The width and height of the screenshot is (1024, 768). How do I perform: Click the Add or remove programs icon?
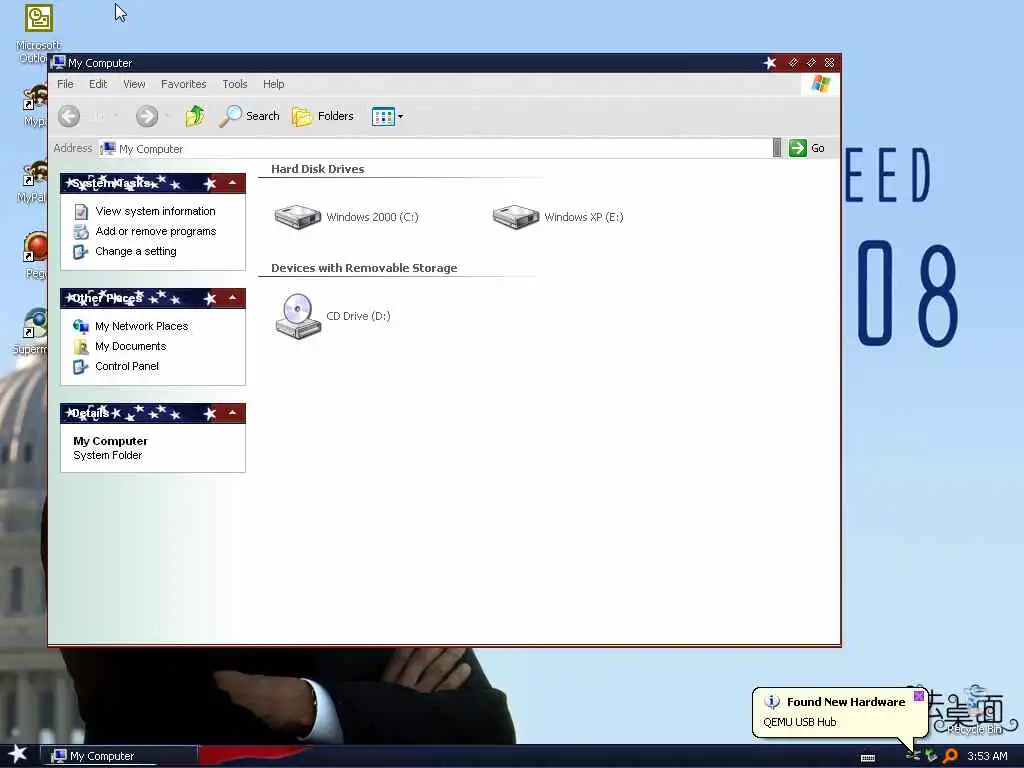[x=81, y=232]
